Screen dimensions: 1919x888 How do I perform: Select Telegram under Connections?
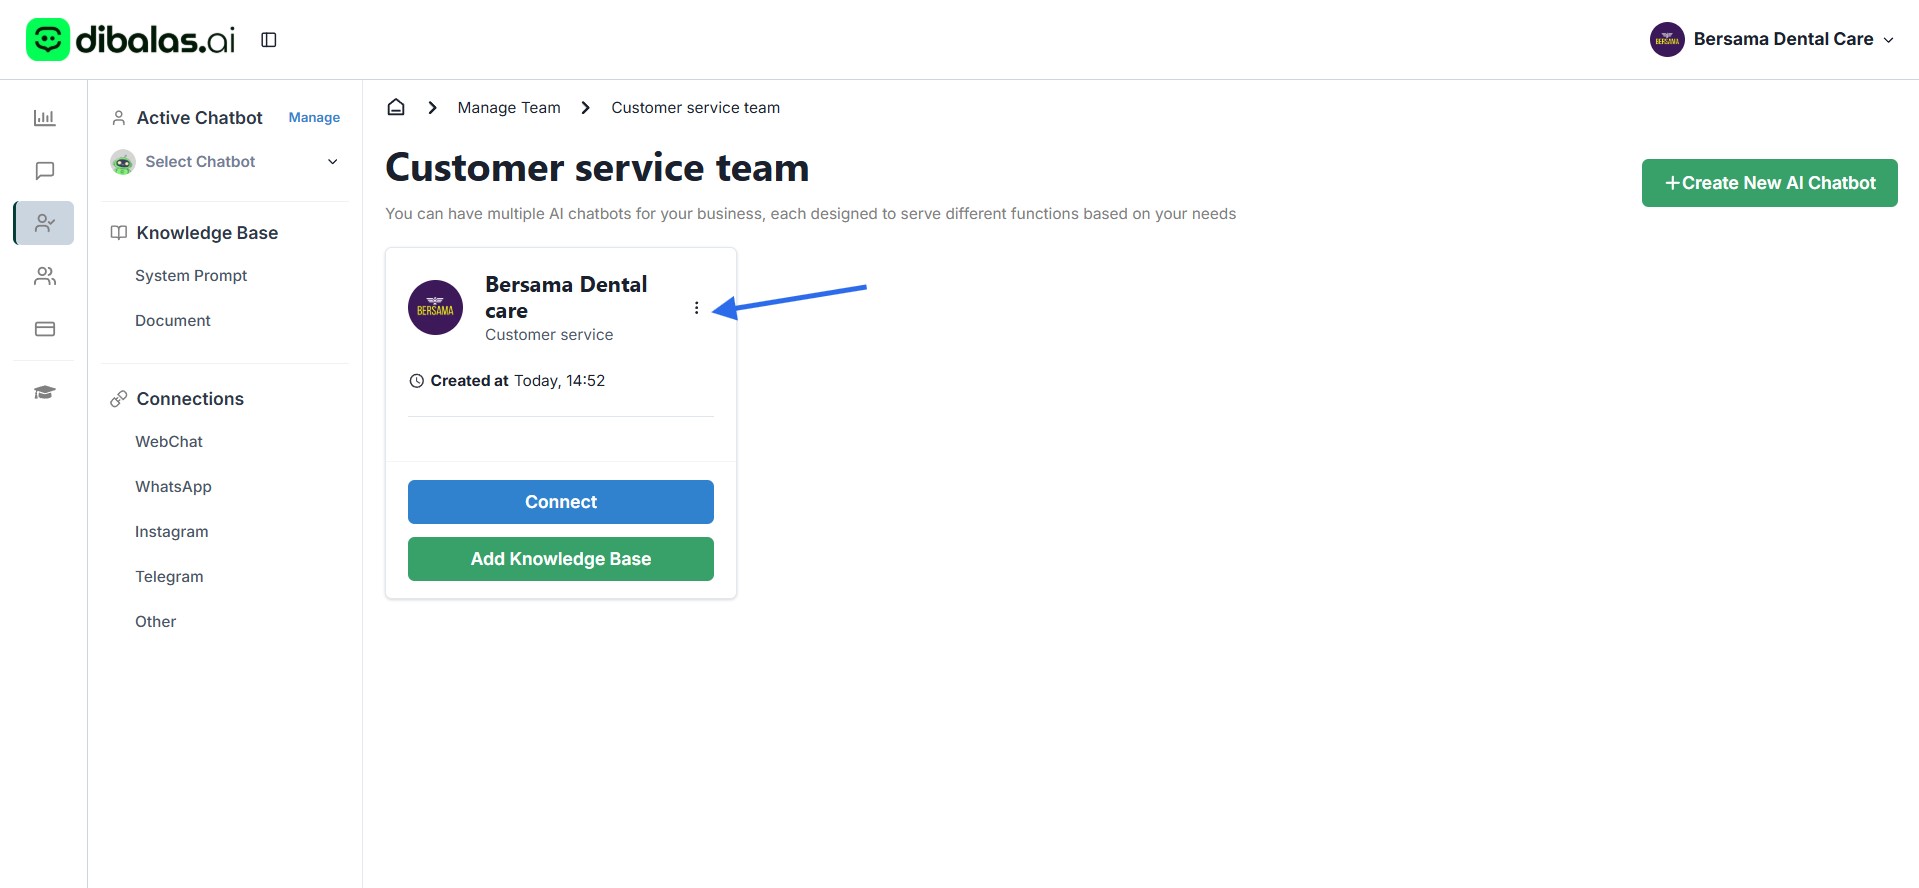point(169,577)
